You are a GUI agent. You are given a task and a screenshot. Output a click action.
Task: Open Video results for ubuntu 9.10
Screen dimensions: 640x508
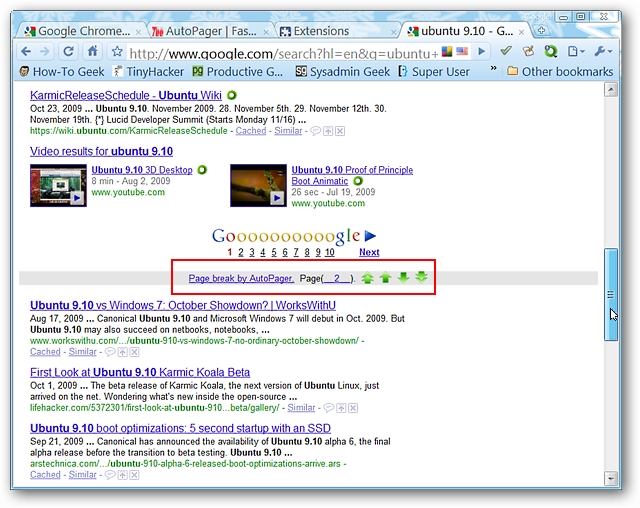click(101, 151)
